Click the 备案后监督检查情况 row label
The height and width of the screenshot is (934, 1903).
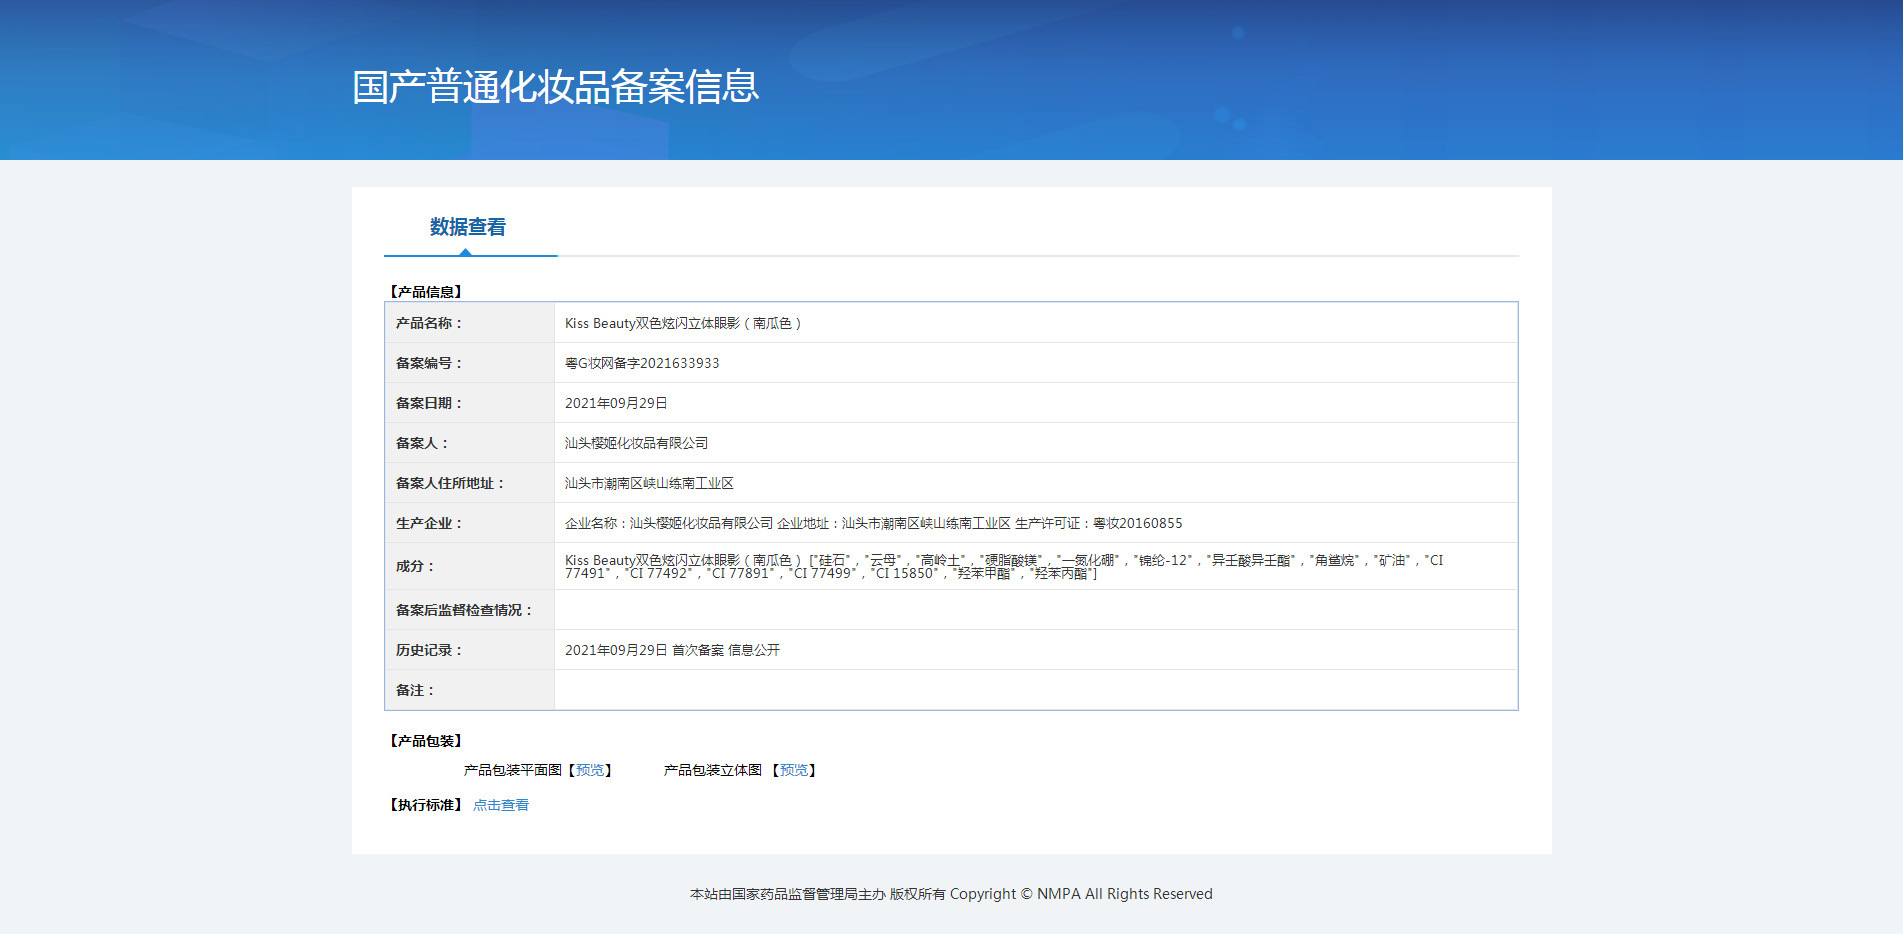pyautogui.click(x=464, y=610)
